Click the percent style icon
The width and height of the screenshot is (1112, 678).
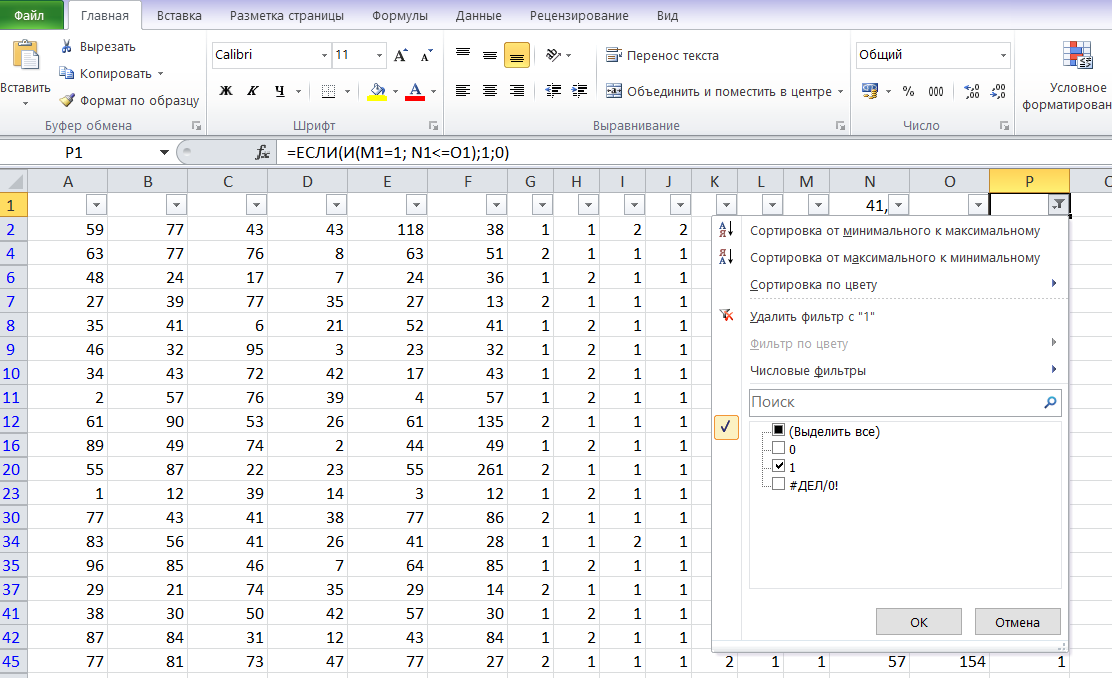point(908,91)
